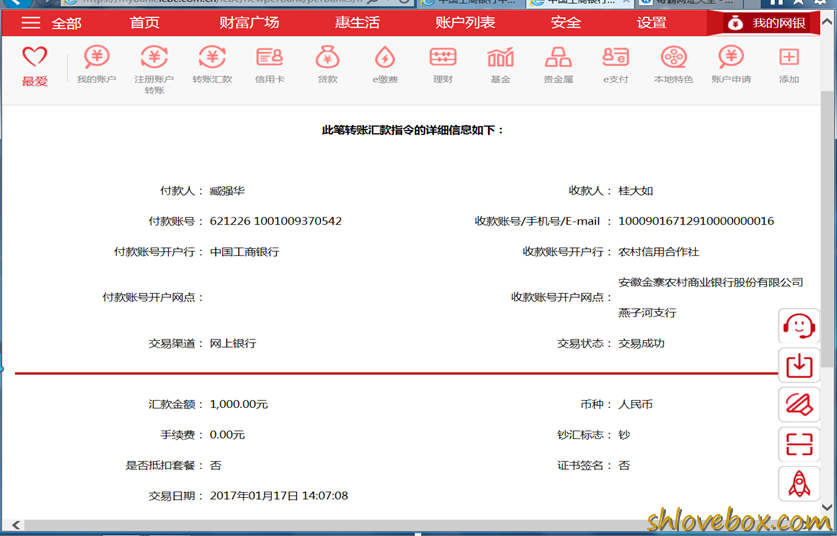Image resolution: width=837 pixels, height=536 pixels.
Task: Click horizontal scrollbar left arrow
Action: click(16, 525)
